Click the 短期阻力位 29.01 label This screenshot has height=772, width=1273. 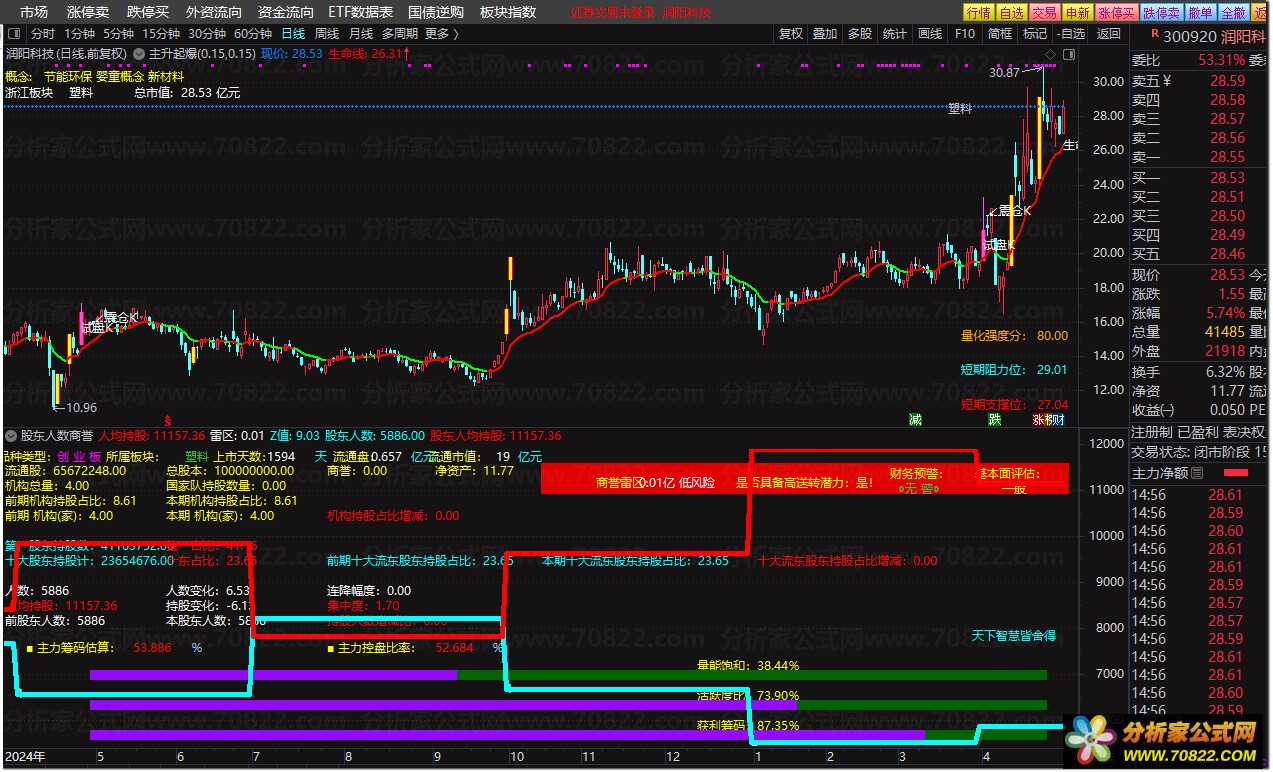click(x=1014, y=370)
